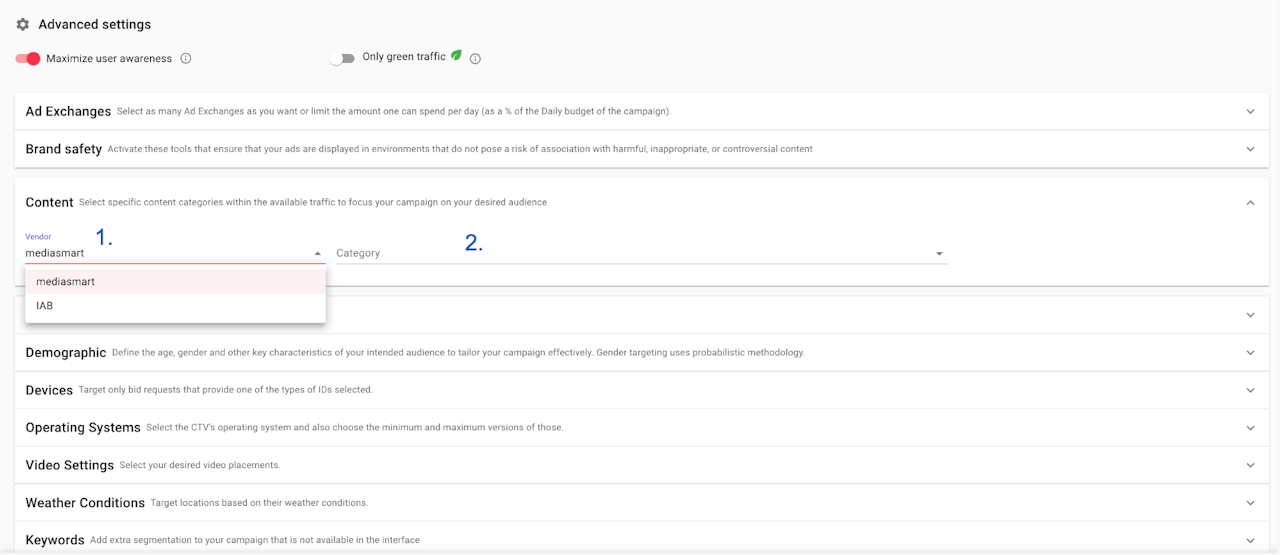Open Weather Conditions section
This screenshot has height=555, width=1280.
[x=1250, y=502]
